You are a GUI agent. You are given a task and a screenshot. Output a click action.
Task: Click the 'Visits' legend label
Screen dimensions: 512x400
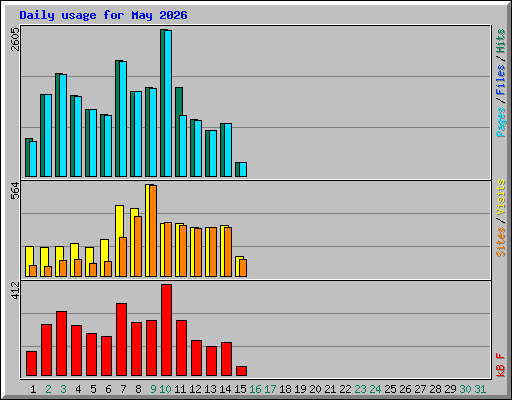[501, 198]
